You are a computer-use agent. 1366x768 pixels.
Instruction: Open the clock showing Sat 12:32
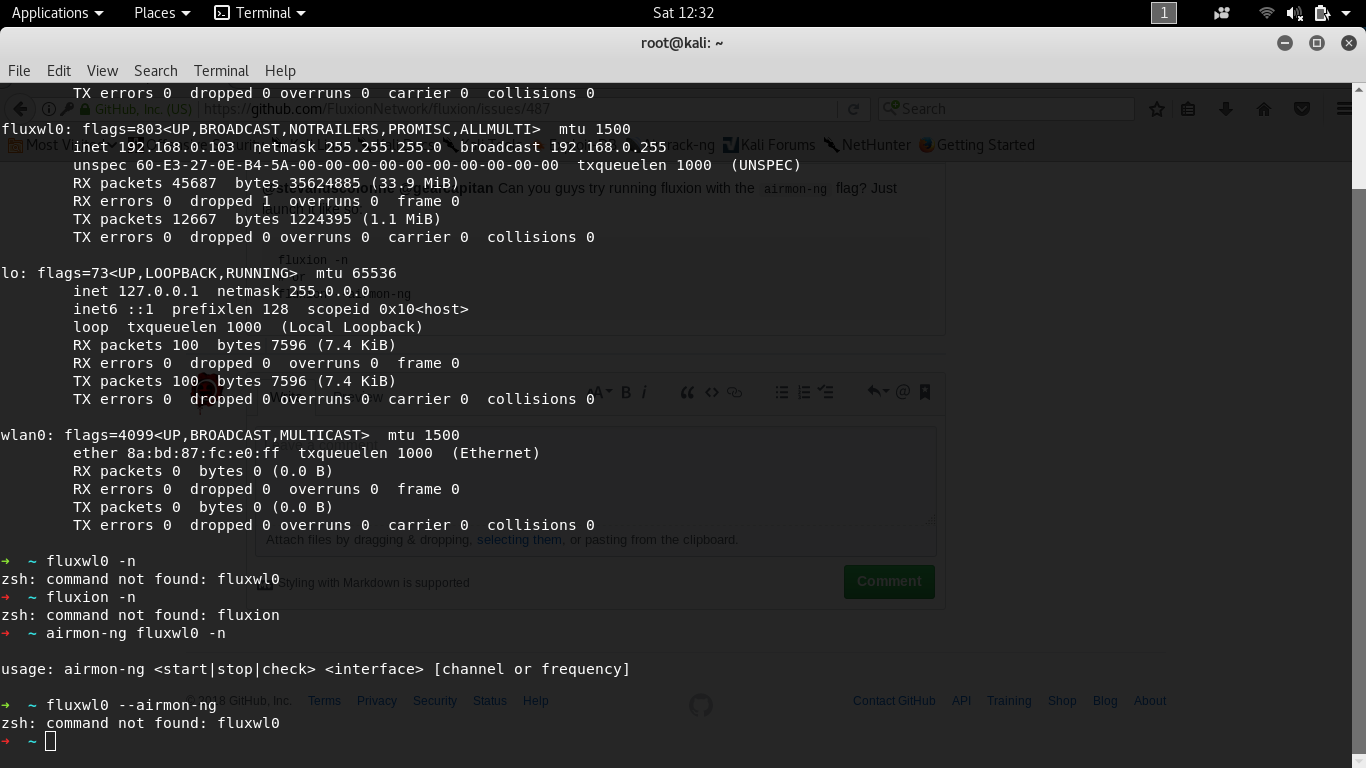pyautogui.click(x=683, y=13)
